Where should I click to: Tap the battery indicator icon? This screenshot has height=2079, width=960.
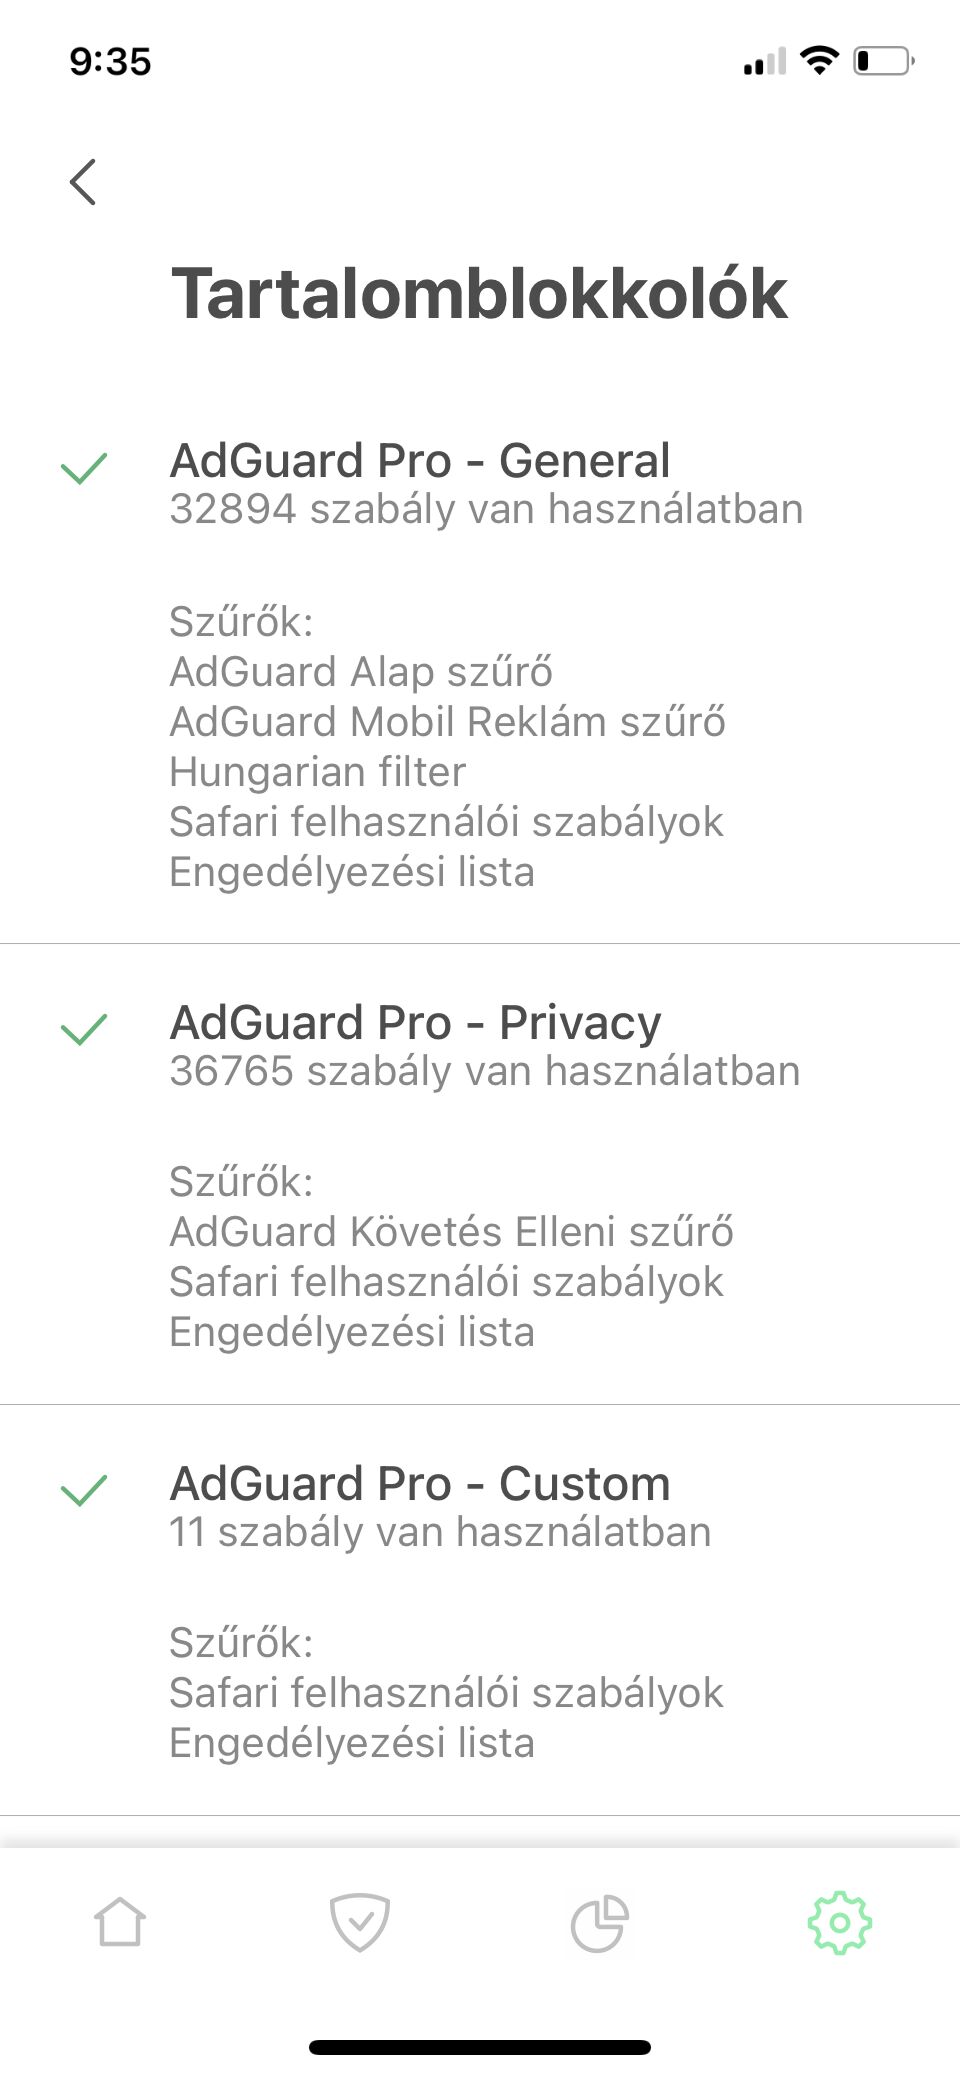(x=884, y=61)
